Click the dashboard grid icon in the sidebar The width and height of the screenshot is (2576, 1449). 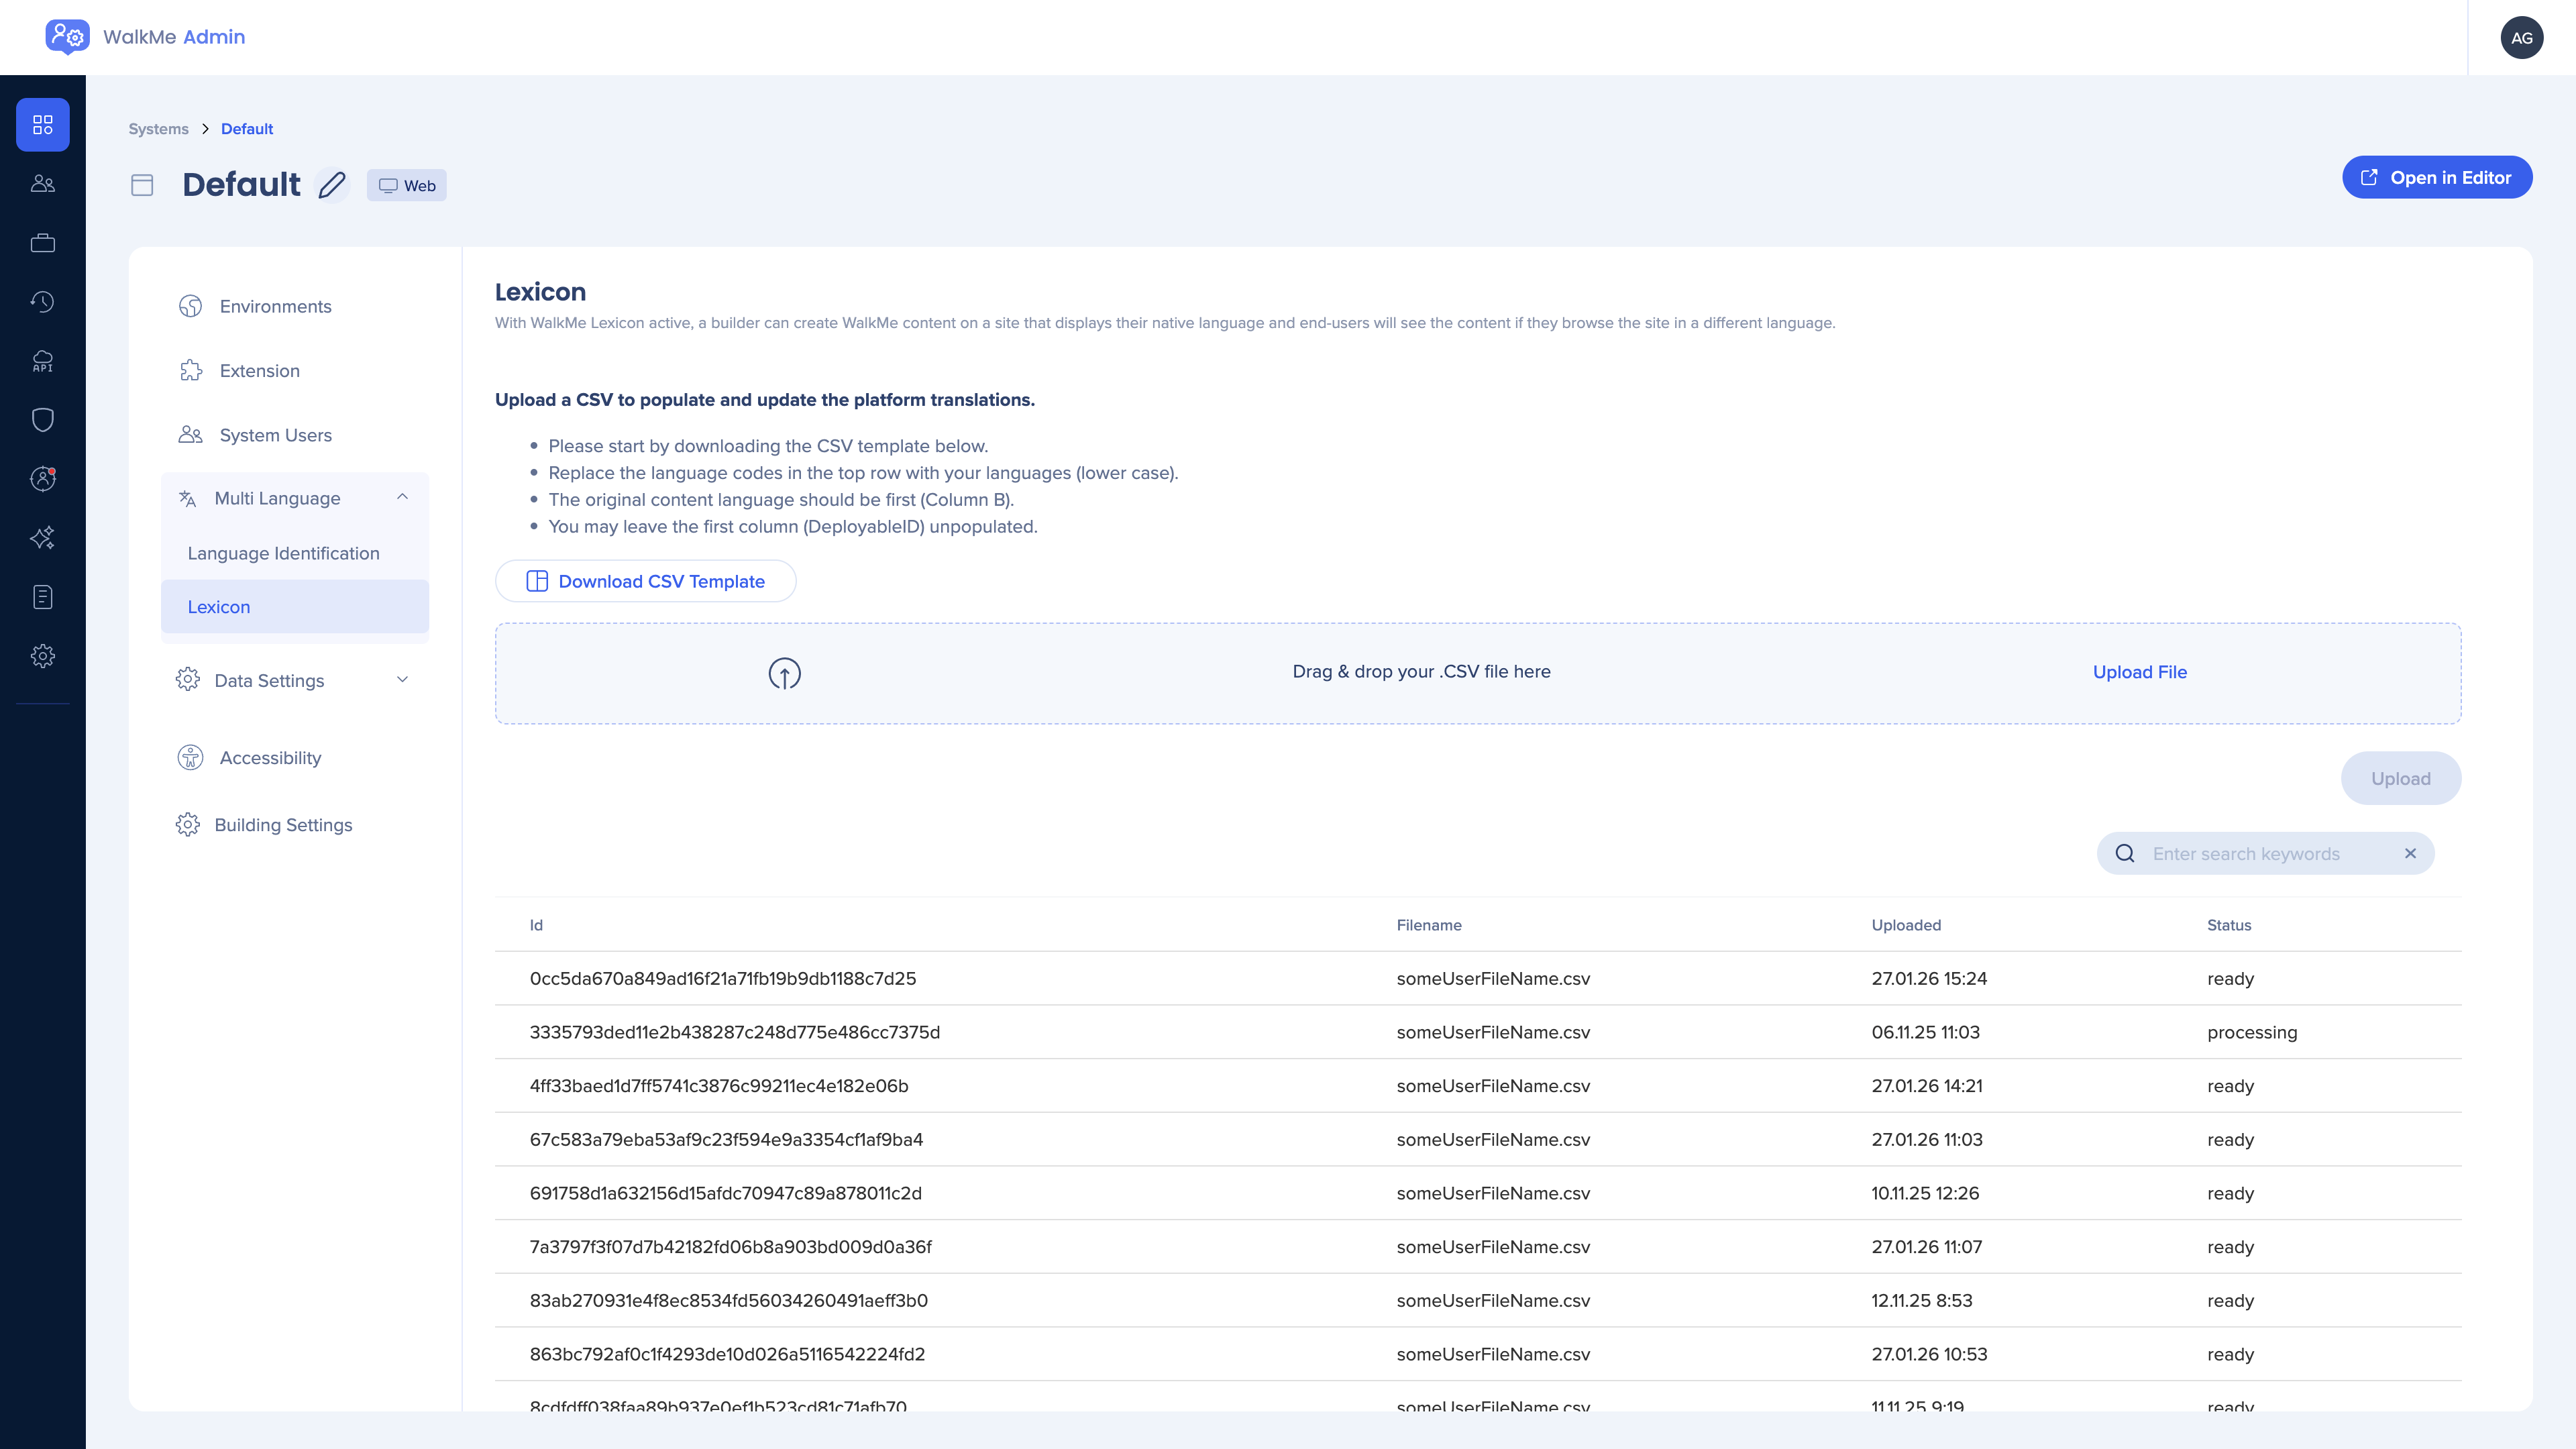pos(42,125)
